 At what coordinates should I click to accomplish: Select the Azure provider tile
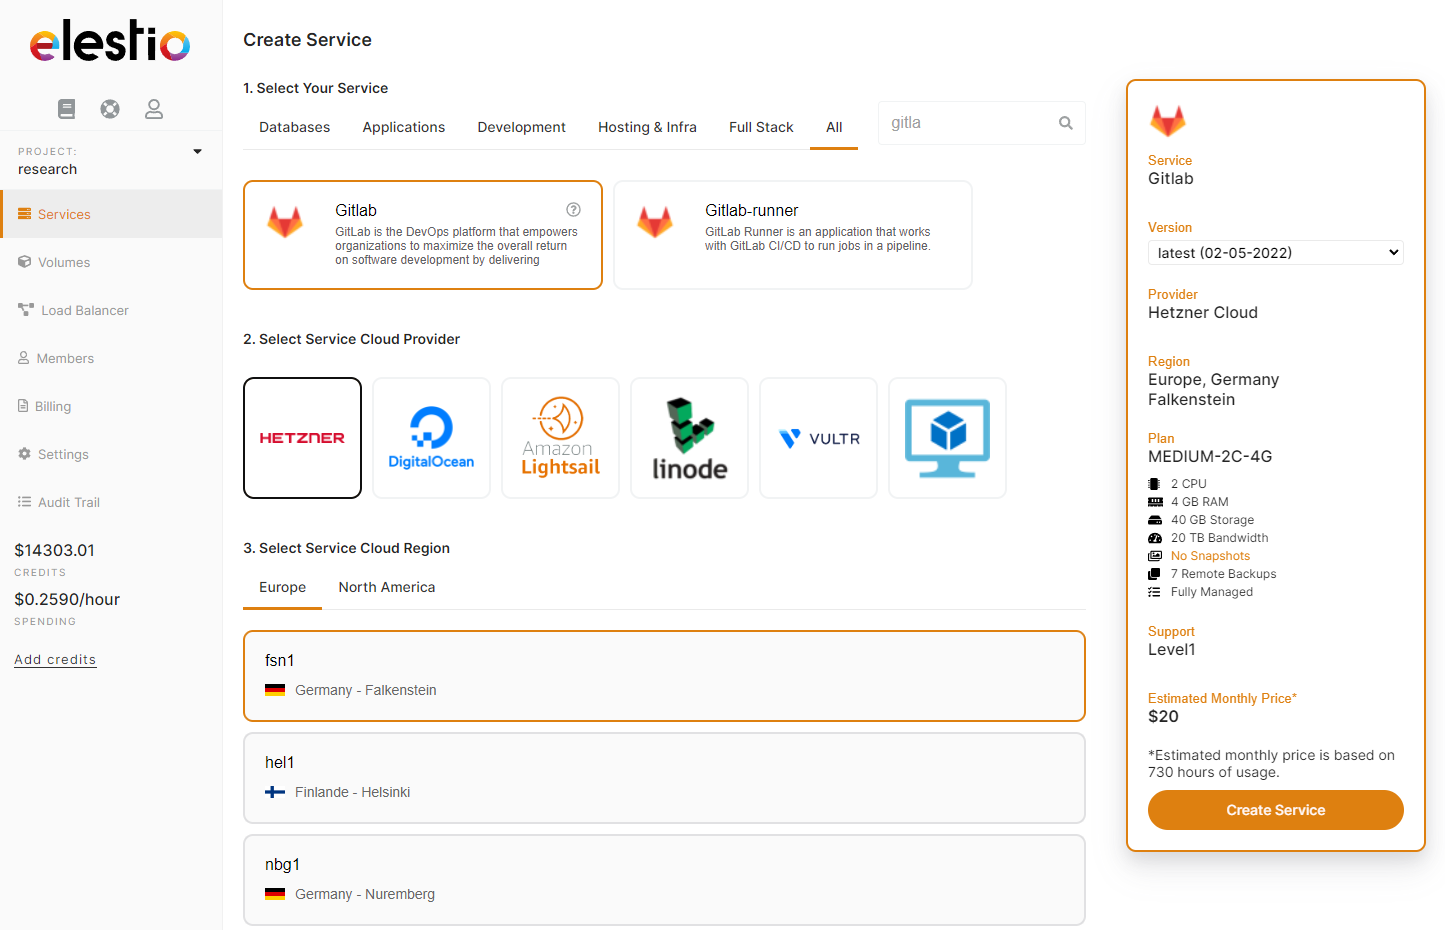[946, 437]
